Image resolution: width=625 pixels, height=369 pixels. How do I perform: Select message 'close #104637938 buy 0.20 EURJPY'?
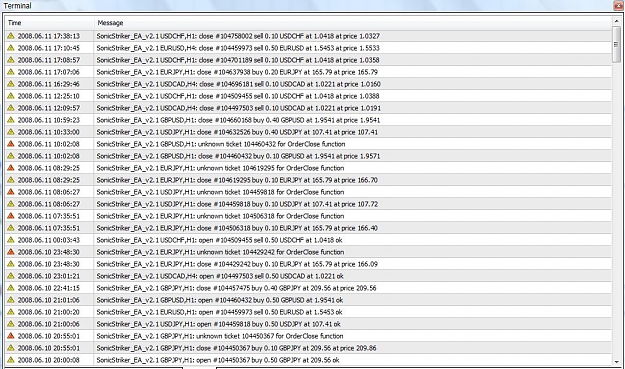pos(237,72)
